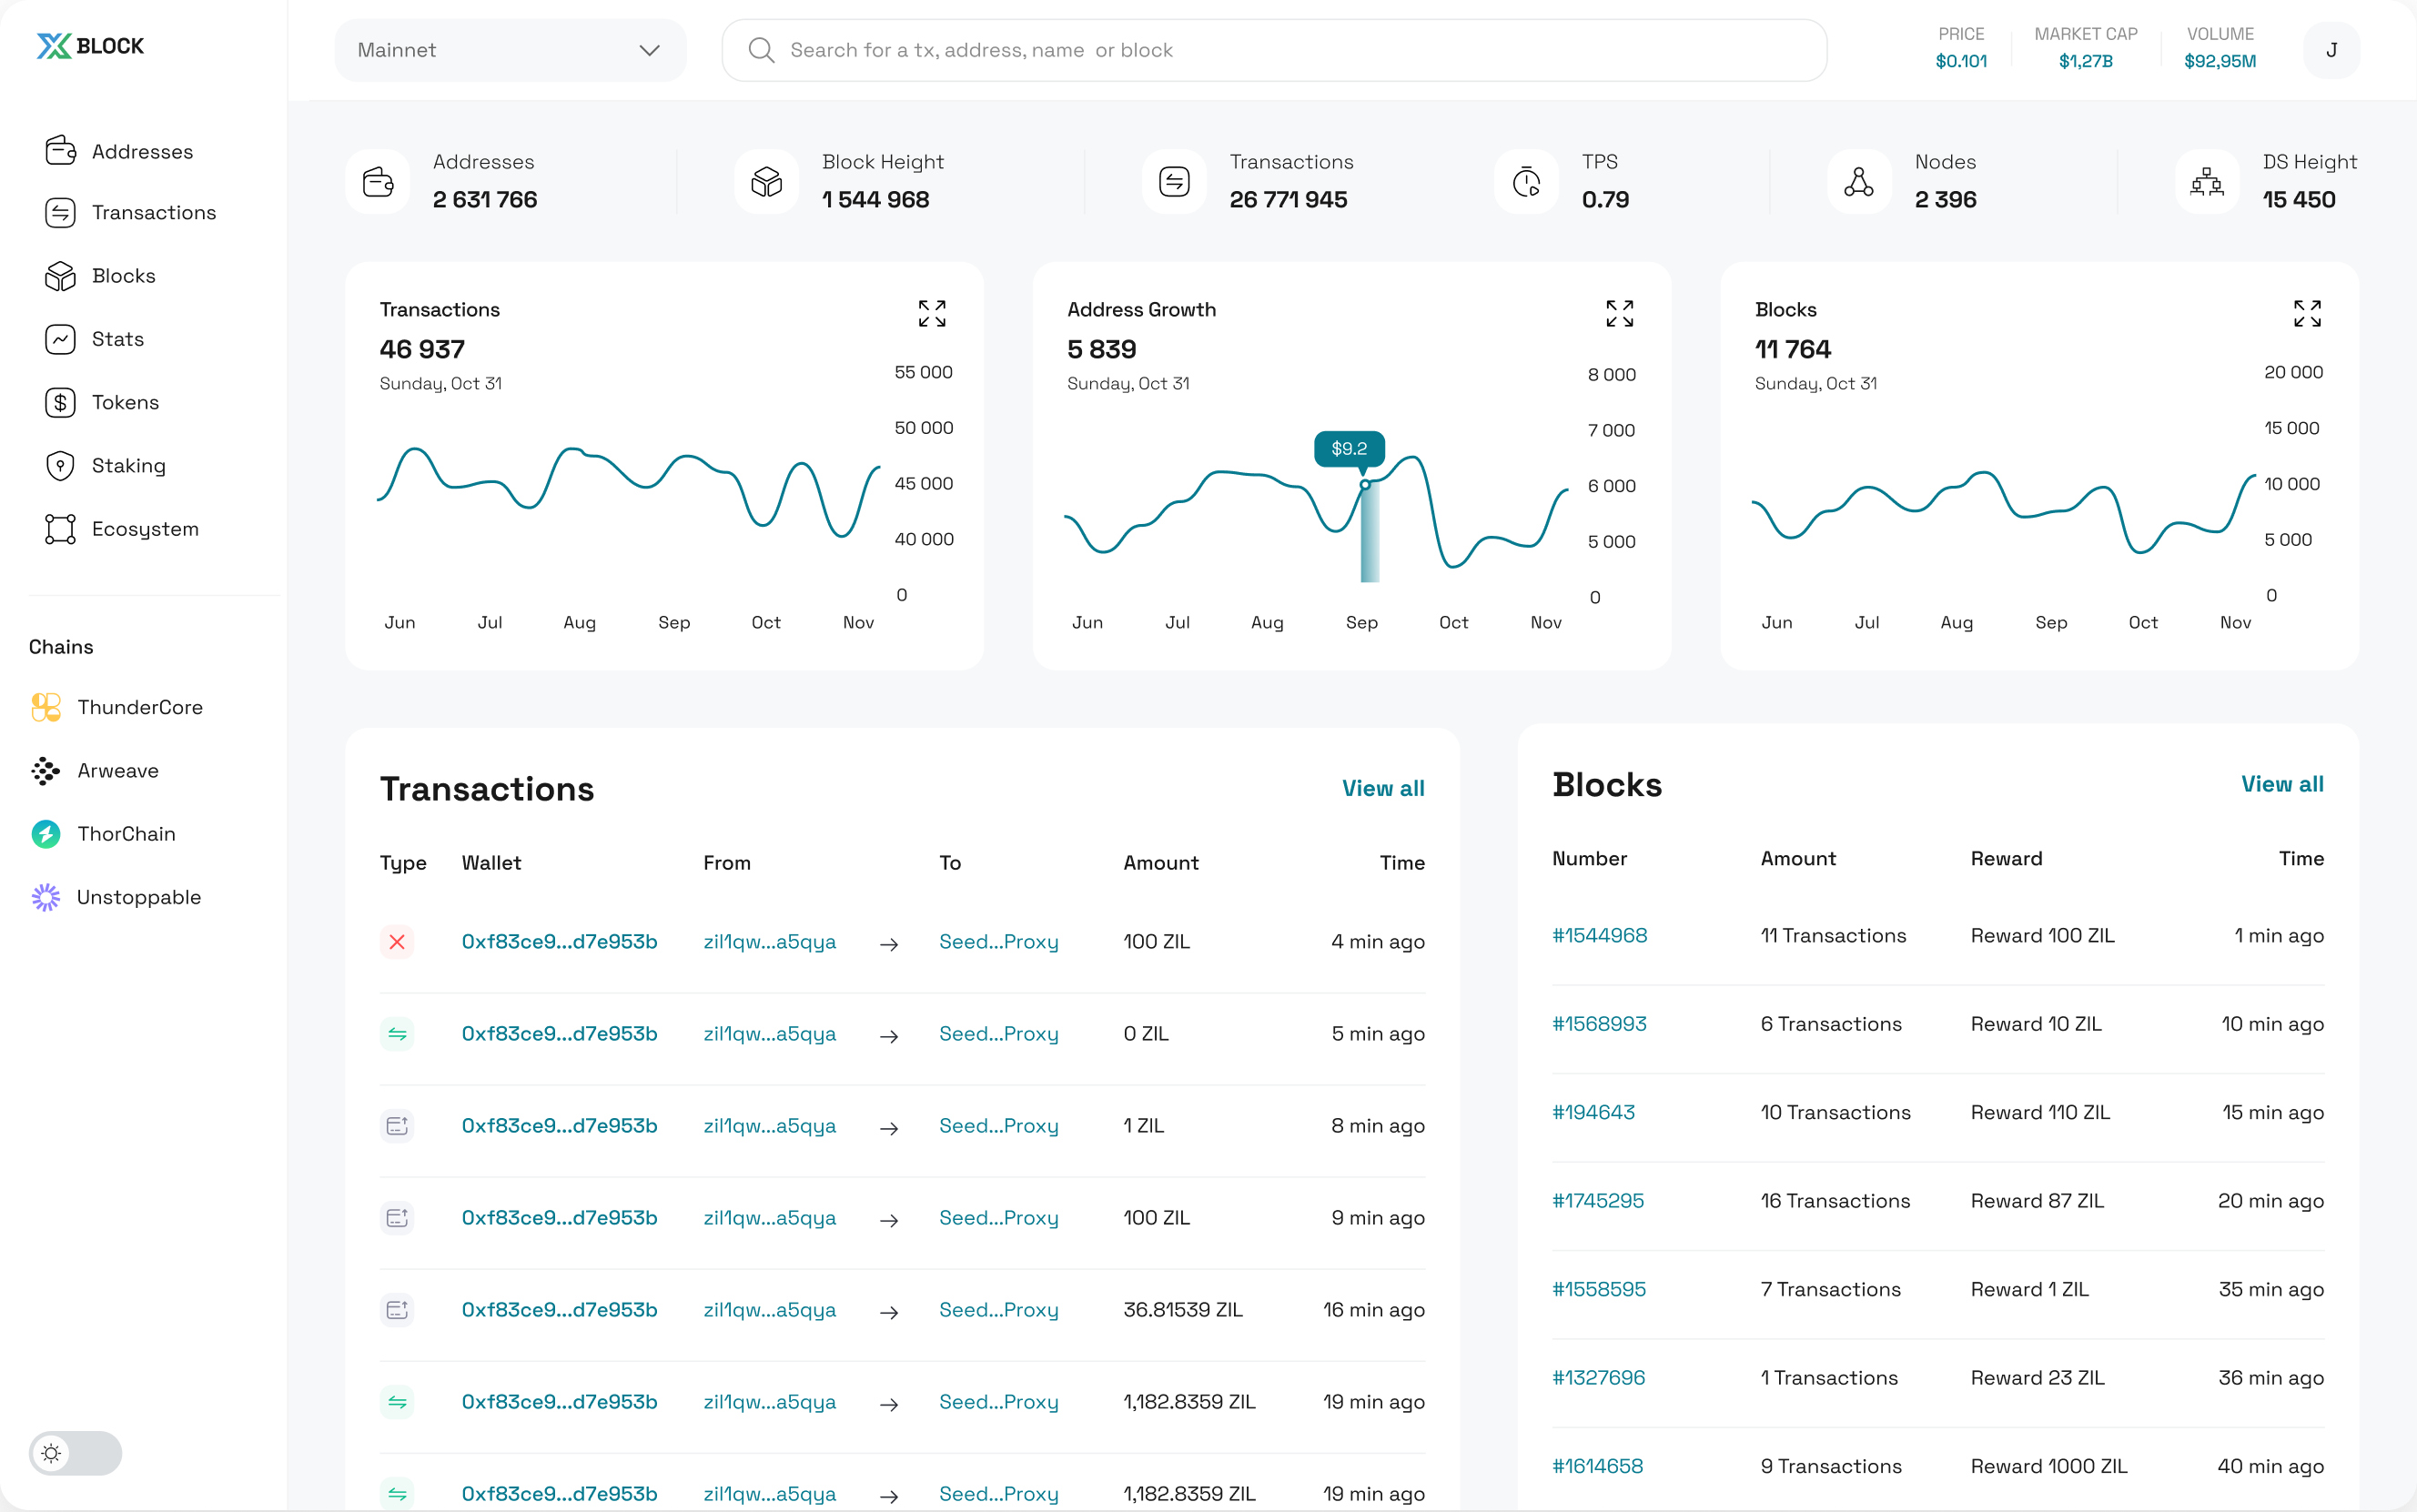Viewport: 2417px width, 1512px height.
Task: Click the Reward column header in Blocks
Action: tap(2006, 859)
